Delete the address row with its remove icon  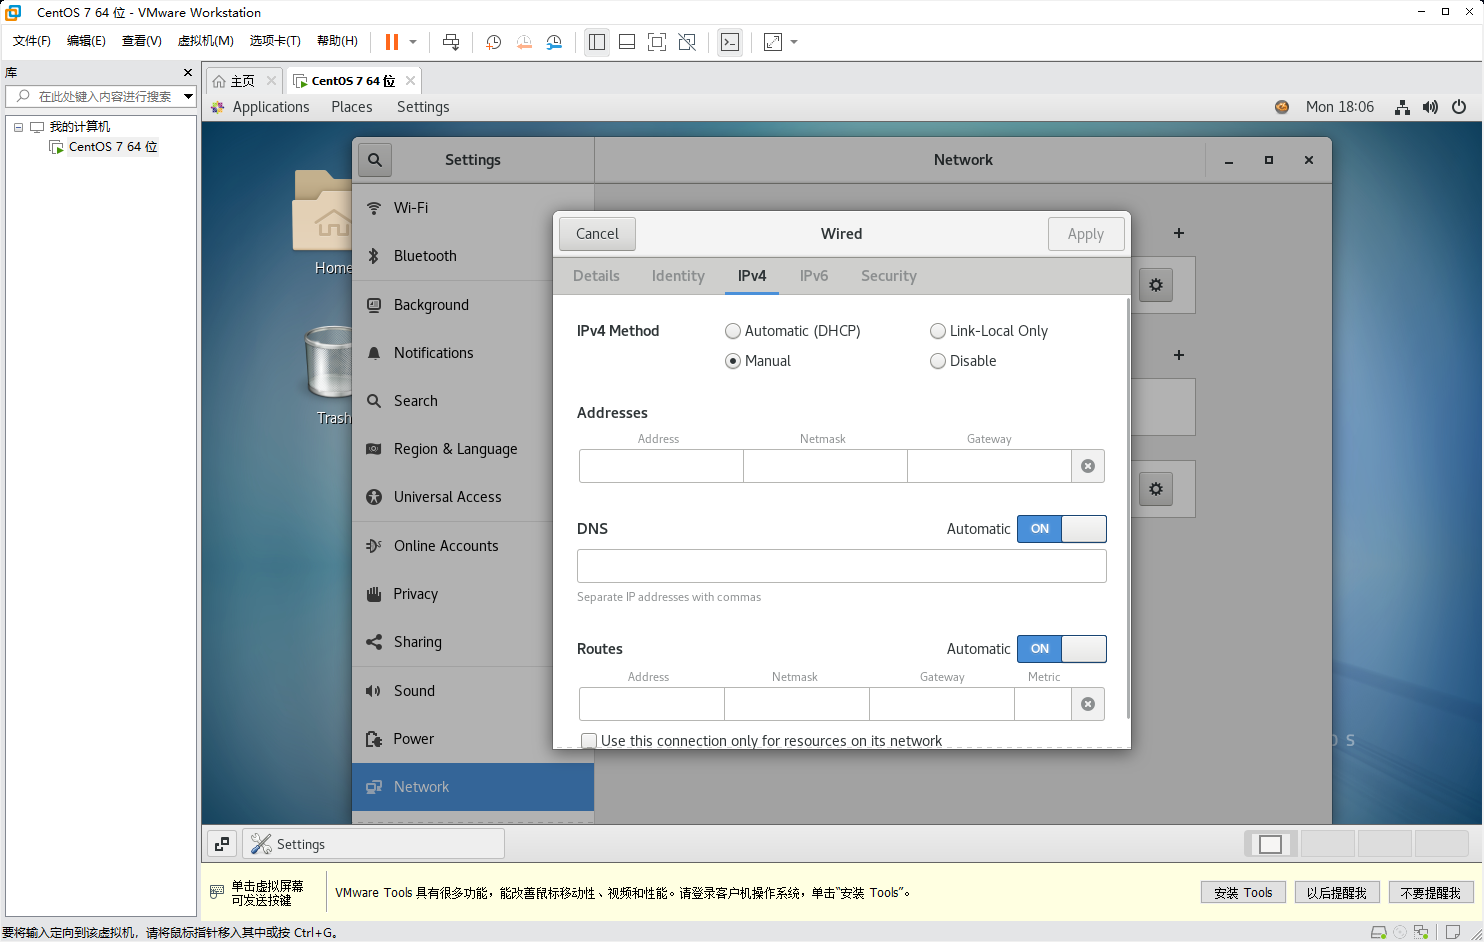pos(1088,466)
